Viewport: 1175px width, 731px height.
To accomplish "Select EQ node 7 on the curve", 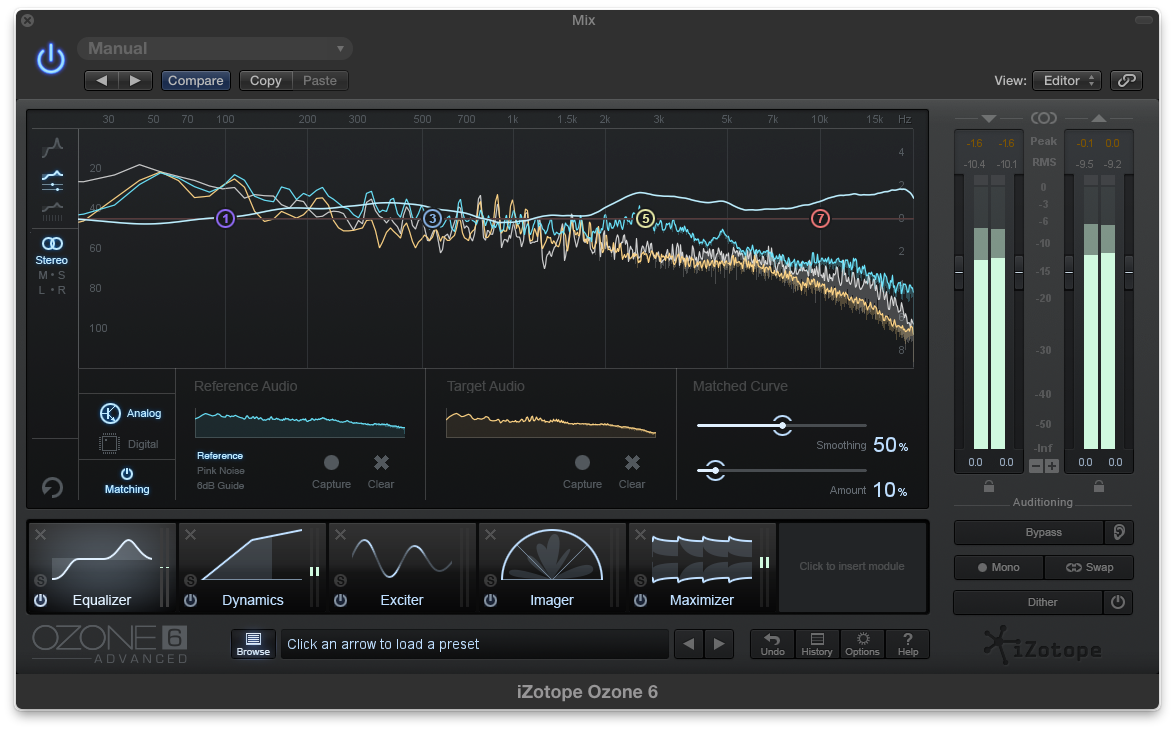I will pyautogui.click(x=821, y=218).
